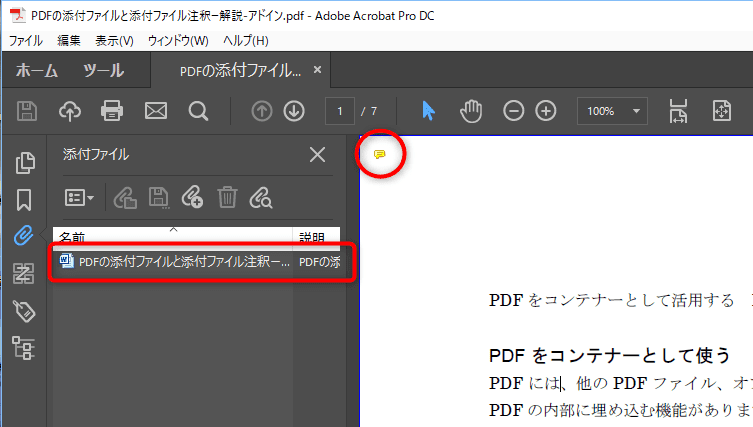Open the Bookmarks side panel
Image resolution: width=753 pixels, height=427 pixels.
[x=25, y=199]
